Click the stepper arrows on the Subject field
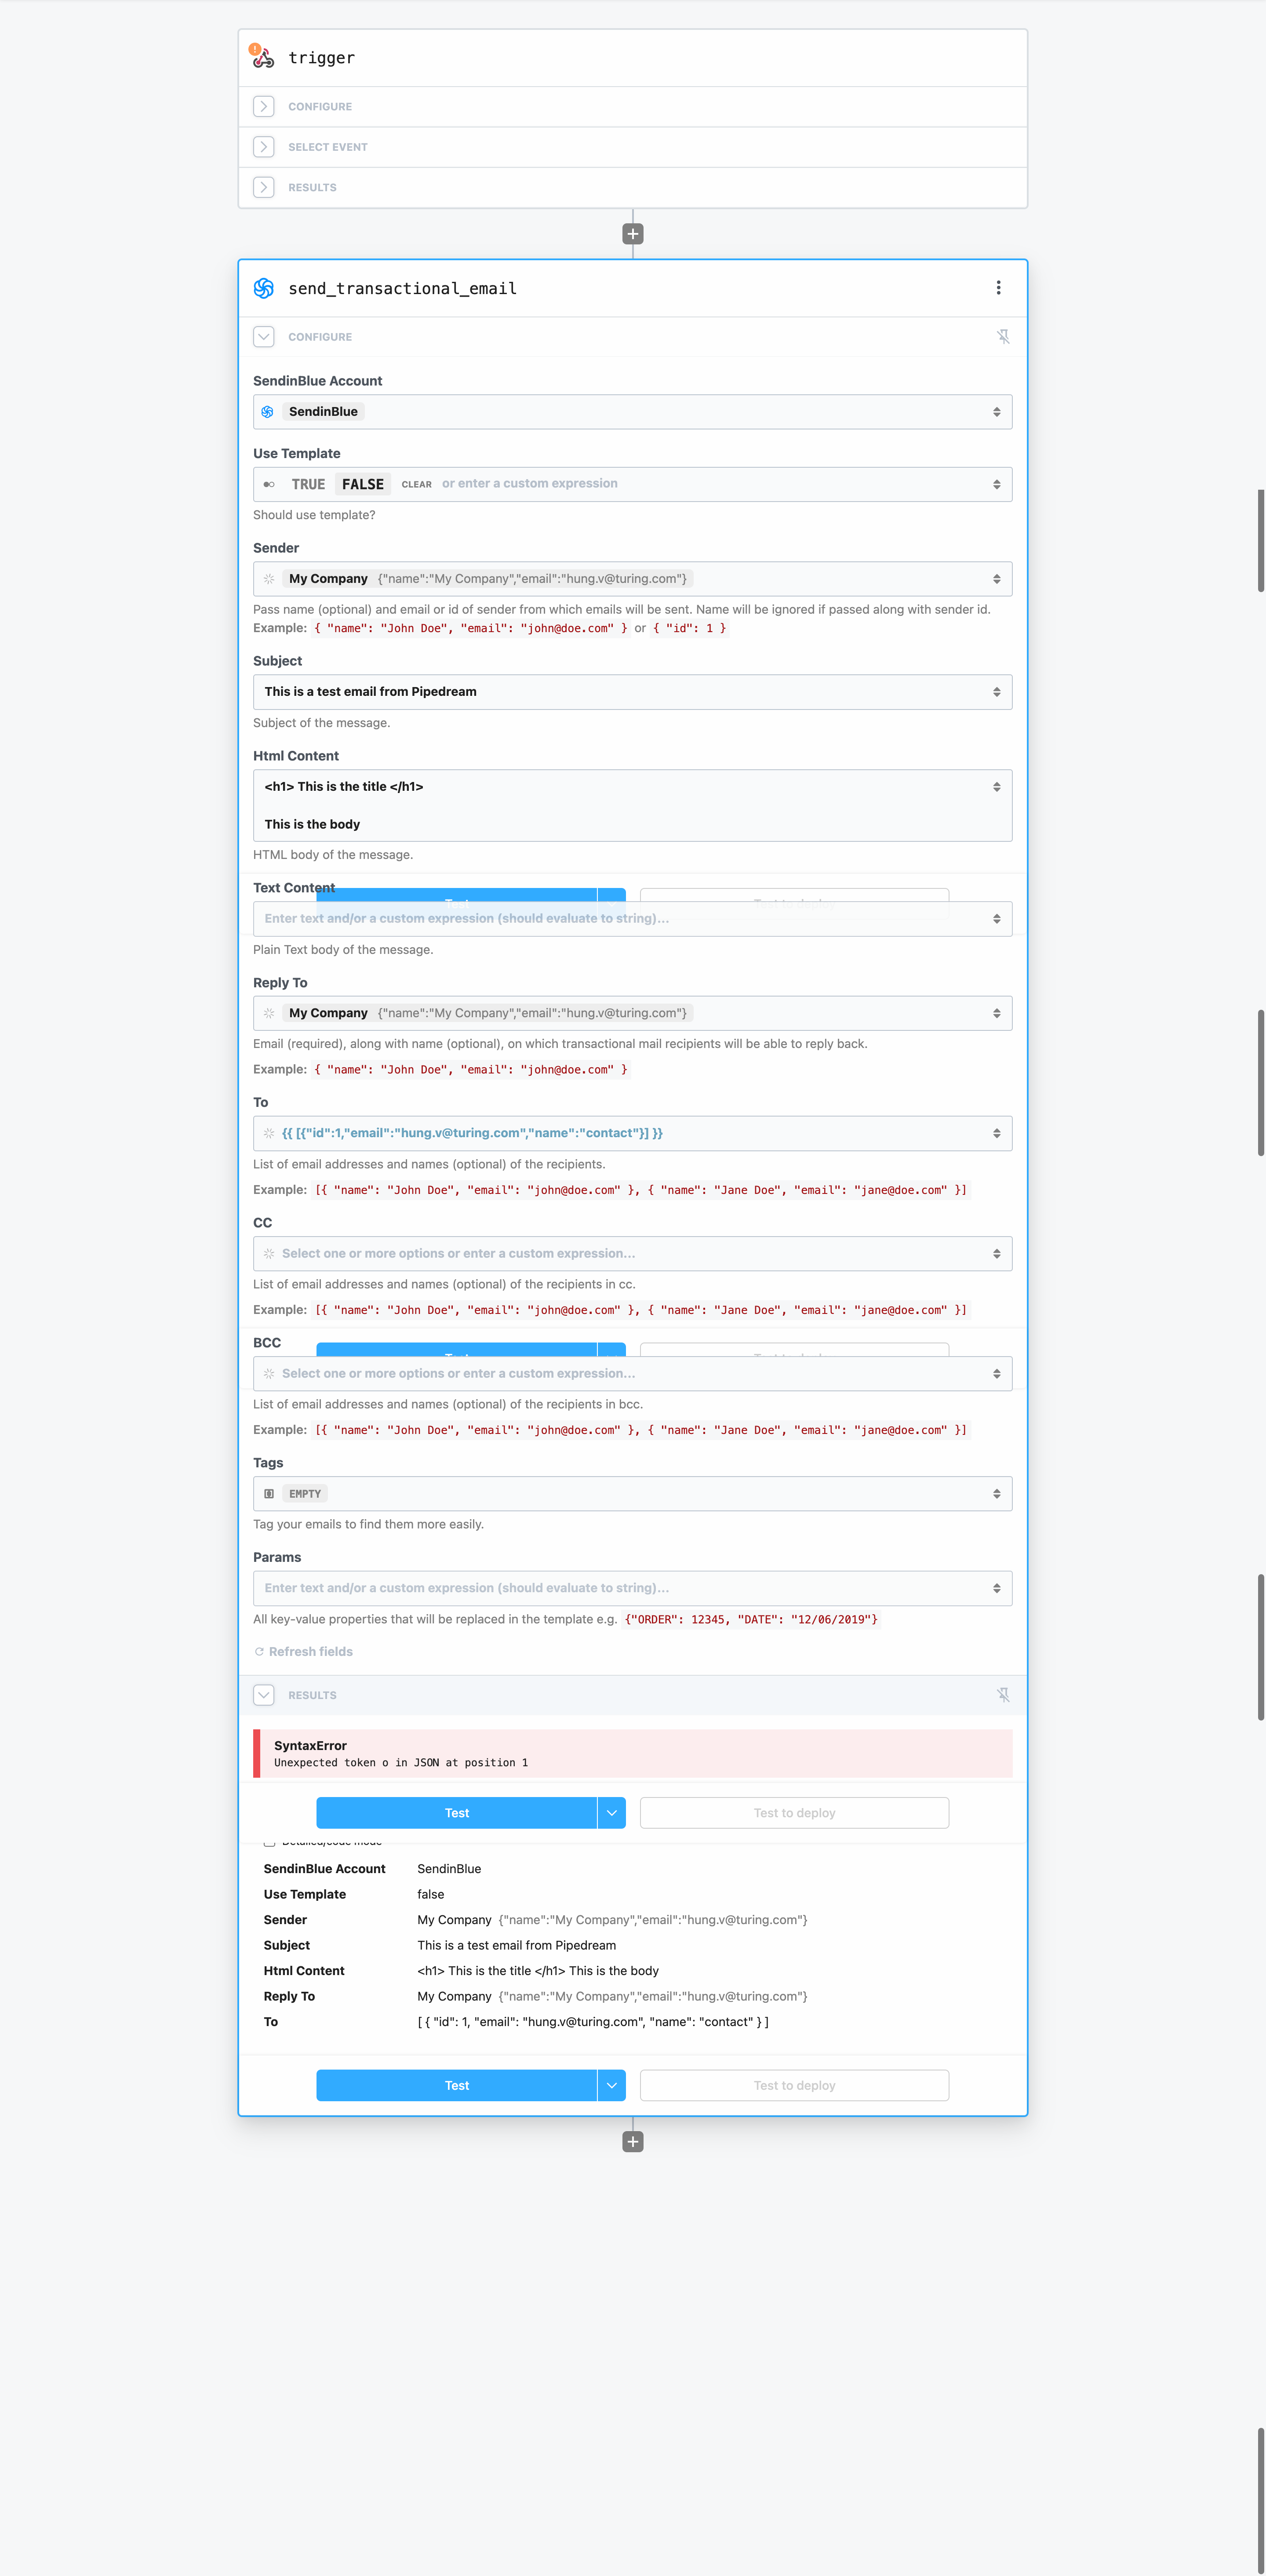 click(996, 691)
